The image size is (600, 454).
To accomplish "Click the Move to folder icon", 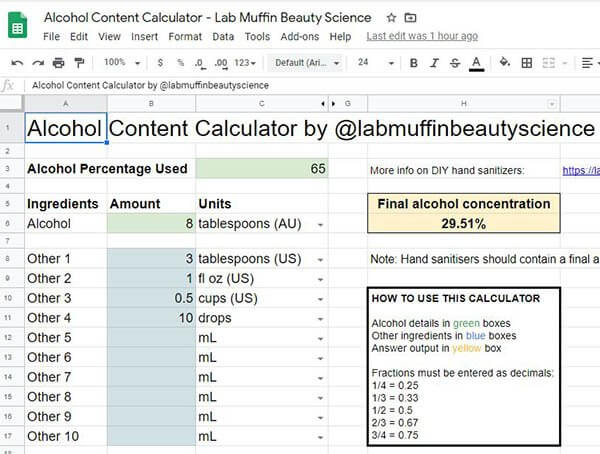I will point(410,18).
